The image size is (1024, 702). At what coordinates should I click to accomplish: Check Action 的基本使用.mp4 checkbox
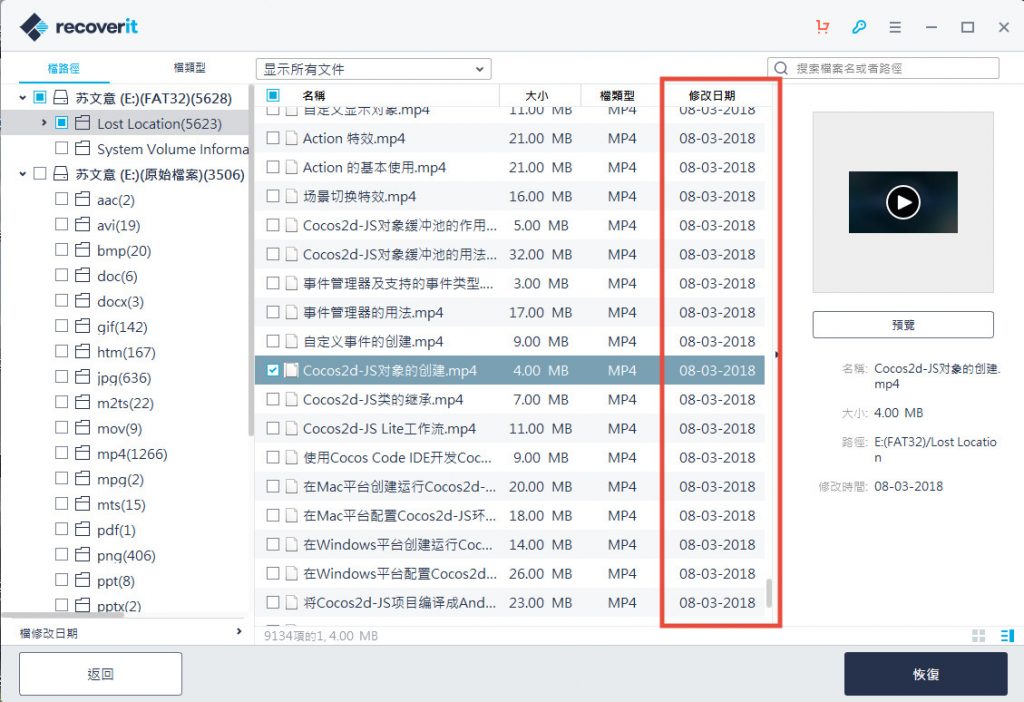click(x=273, y=167)
